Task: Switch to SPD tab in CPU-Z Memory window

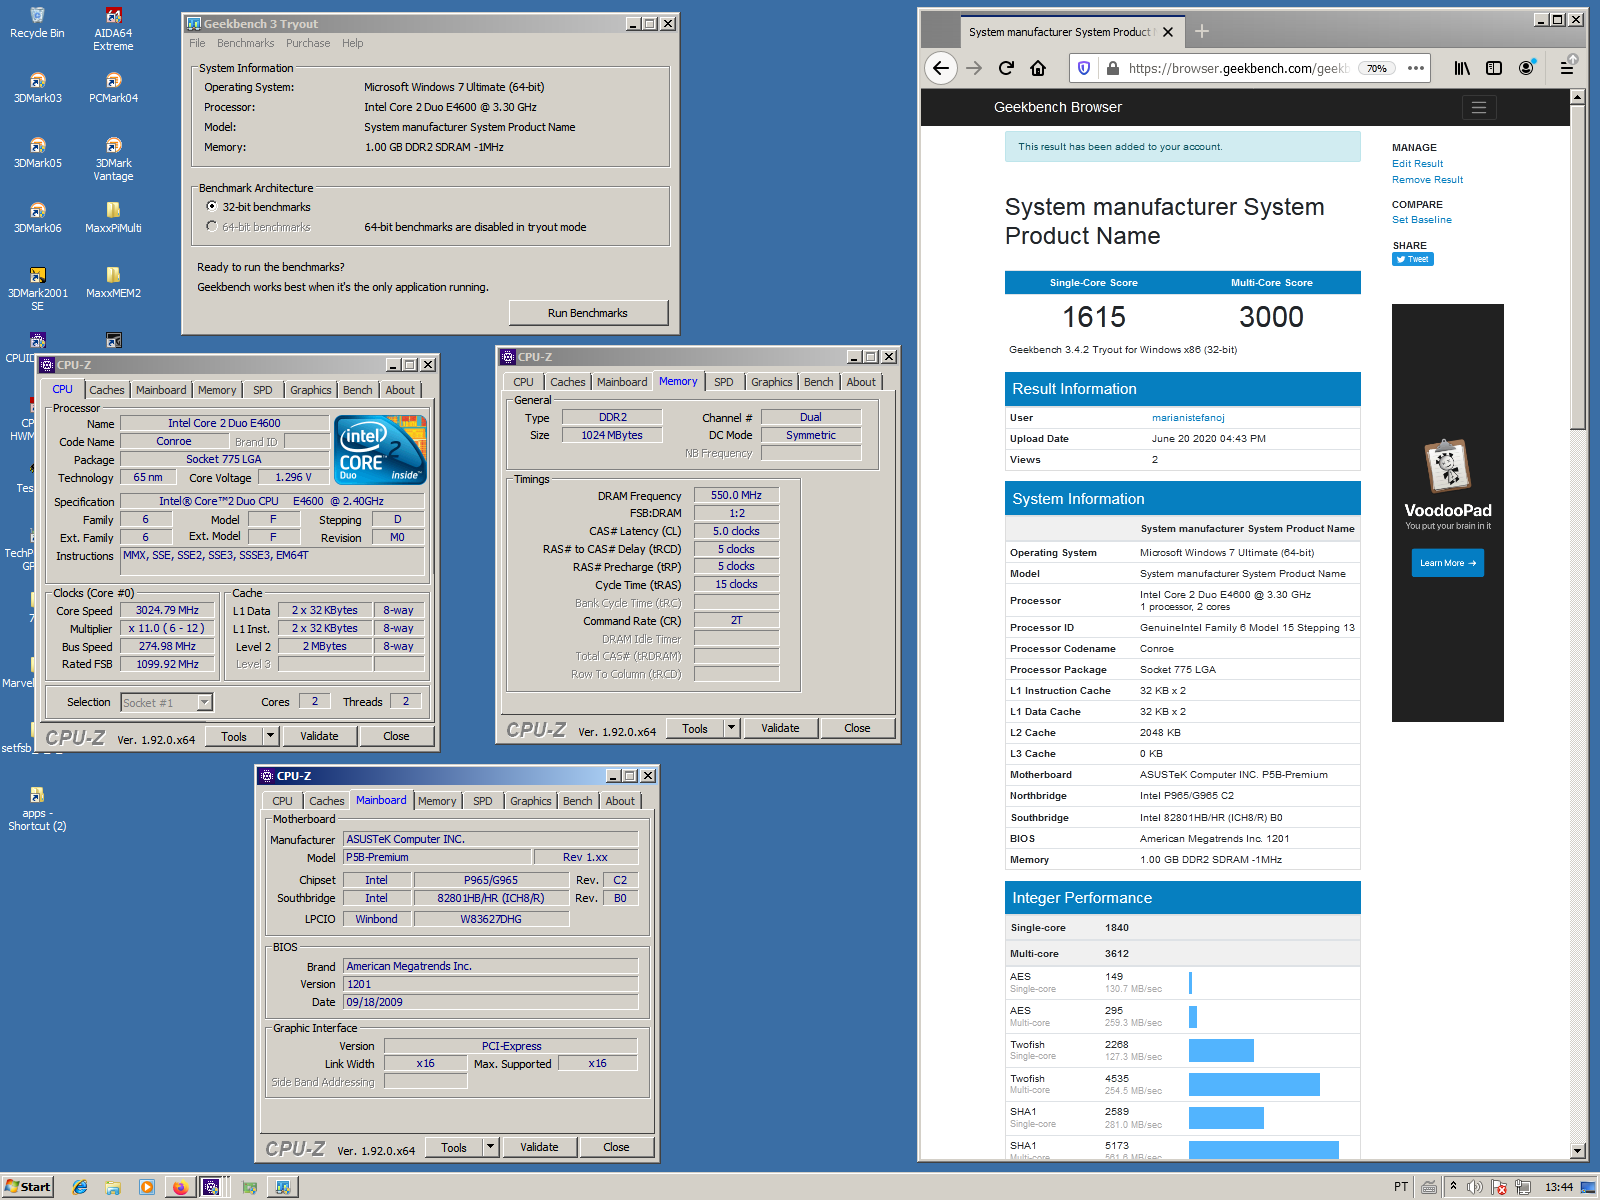Action: (724, 382)
